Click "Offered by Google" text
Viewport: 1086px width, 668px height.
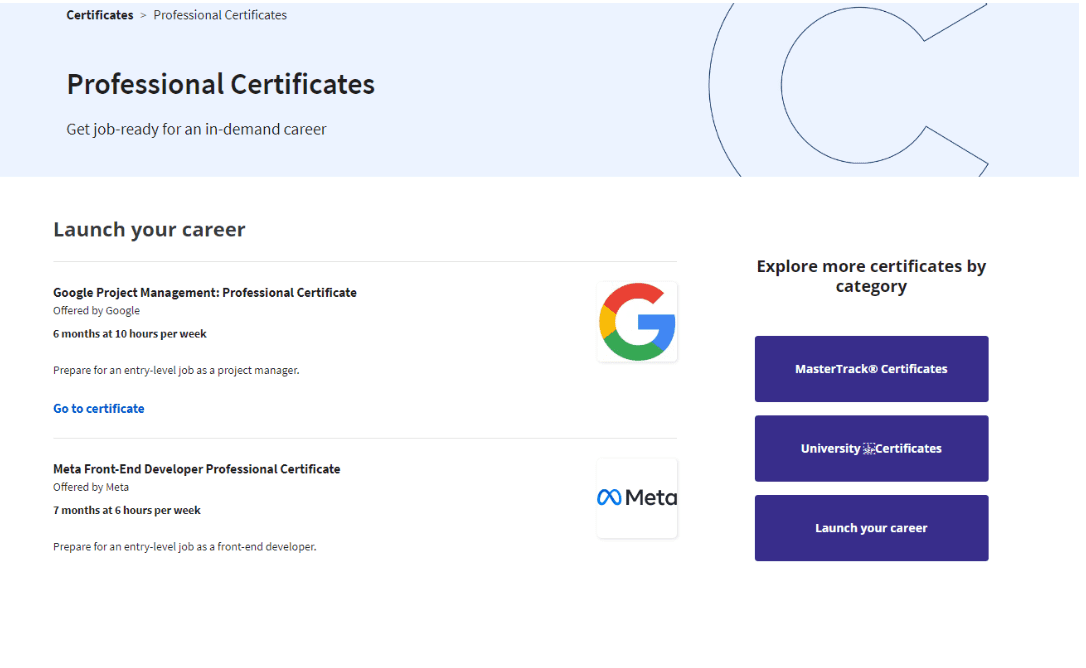(96, 310)
